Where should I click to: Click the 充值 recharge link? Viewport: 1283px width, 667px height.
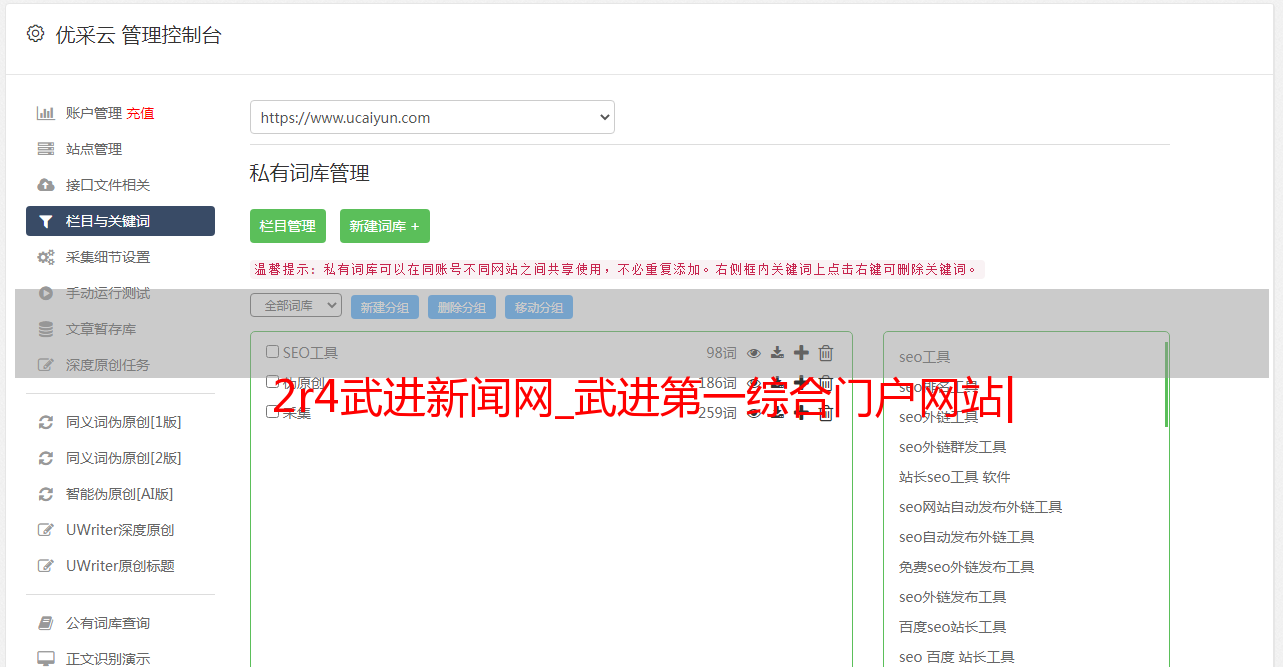point(140,113)
